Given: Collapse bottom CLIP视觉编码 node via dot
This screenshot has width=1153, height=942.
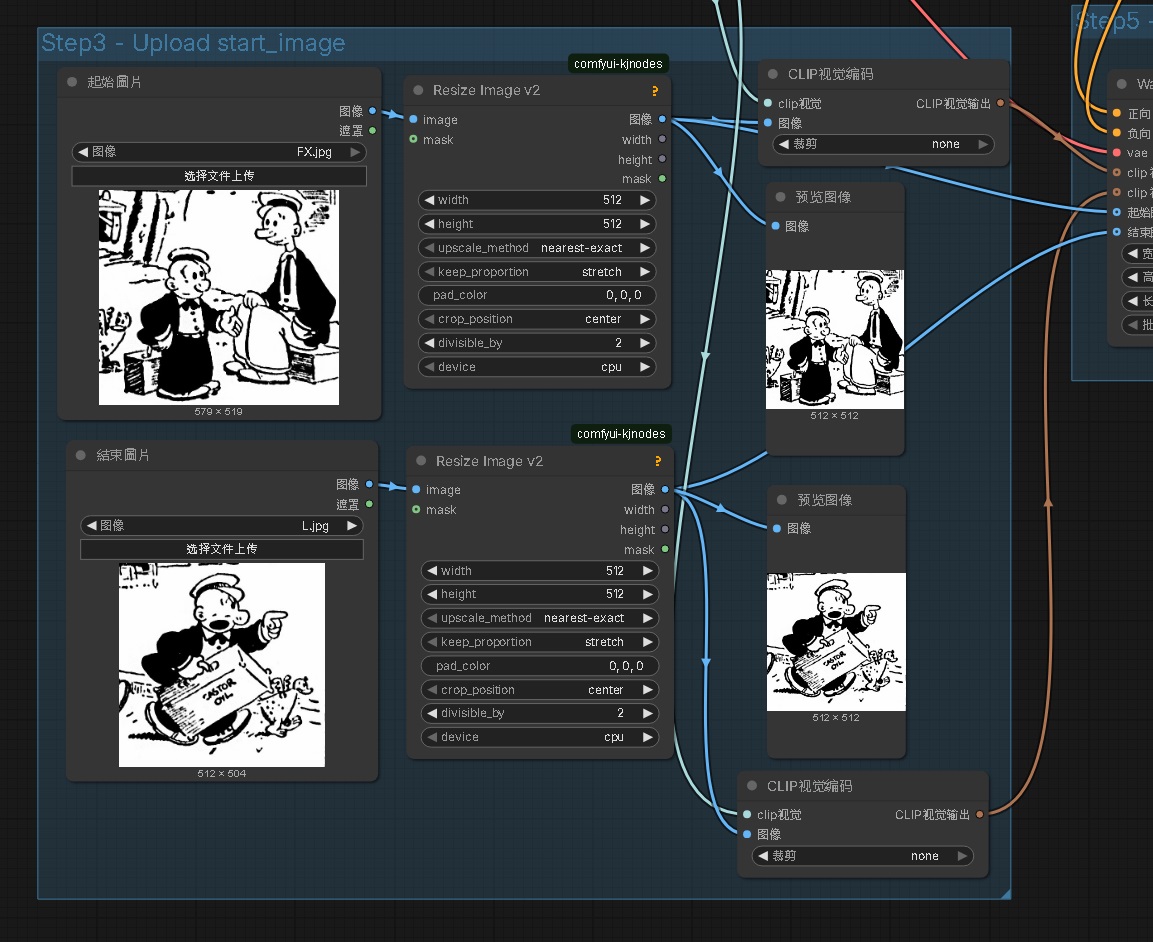Looking at the screenshot, I should [x=752, y=785].
